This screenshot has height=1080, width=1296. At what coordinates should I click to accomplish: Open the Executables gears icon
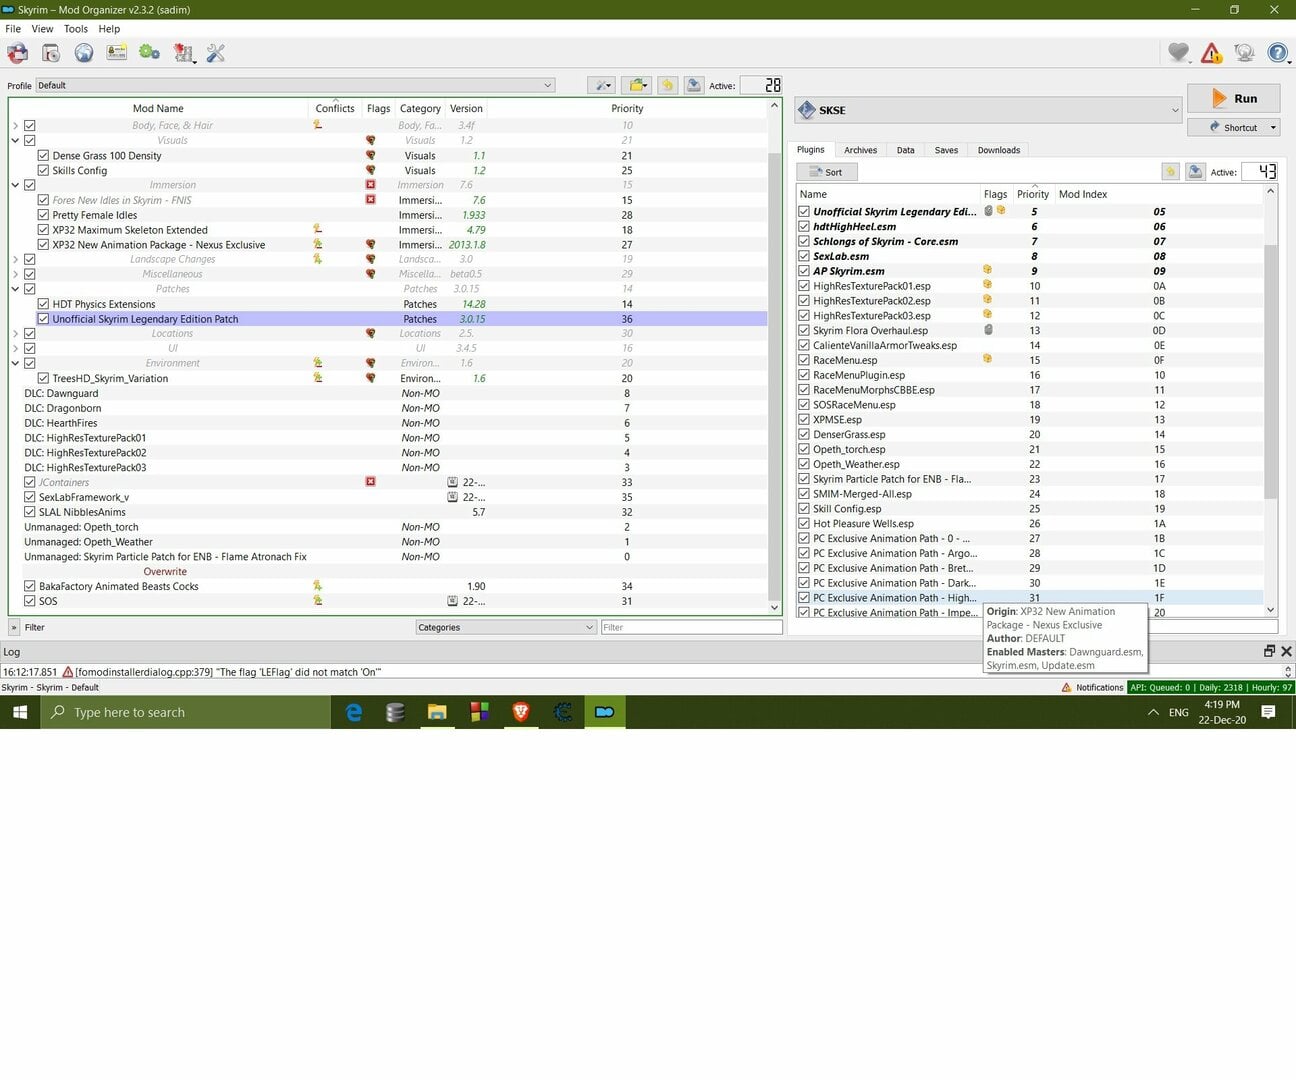(150, 53)
